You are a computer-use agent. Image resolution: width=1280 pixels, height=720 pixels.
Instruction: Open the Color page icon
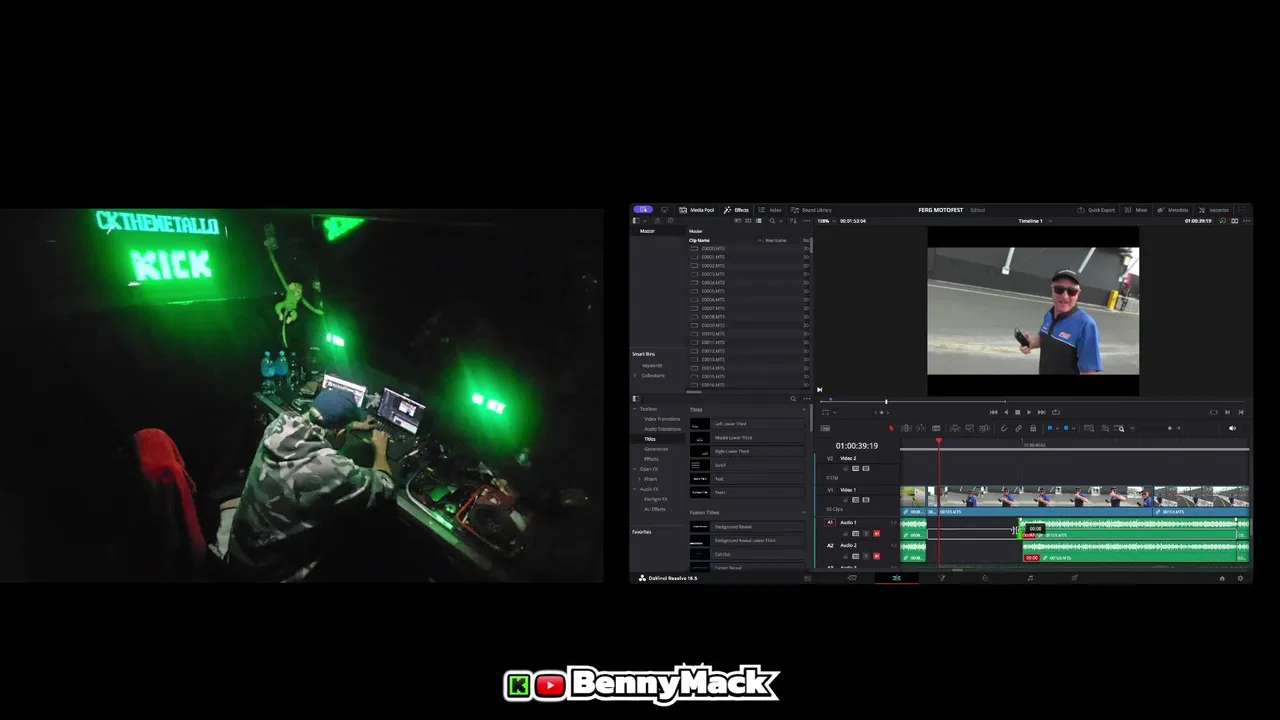coord(985,578)
